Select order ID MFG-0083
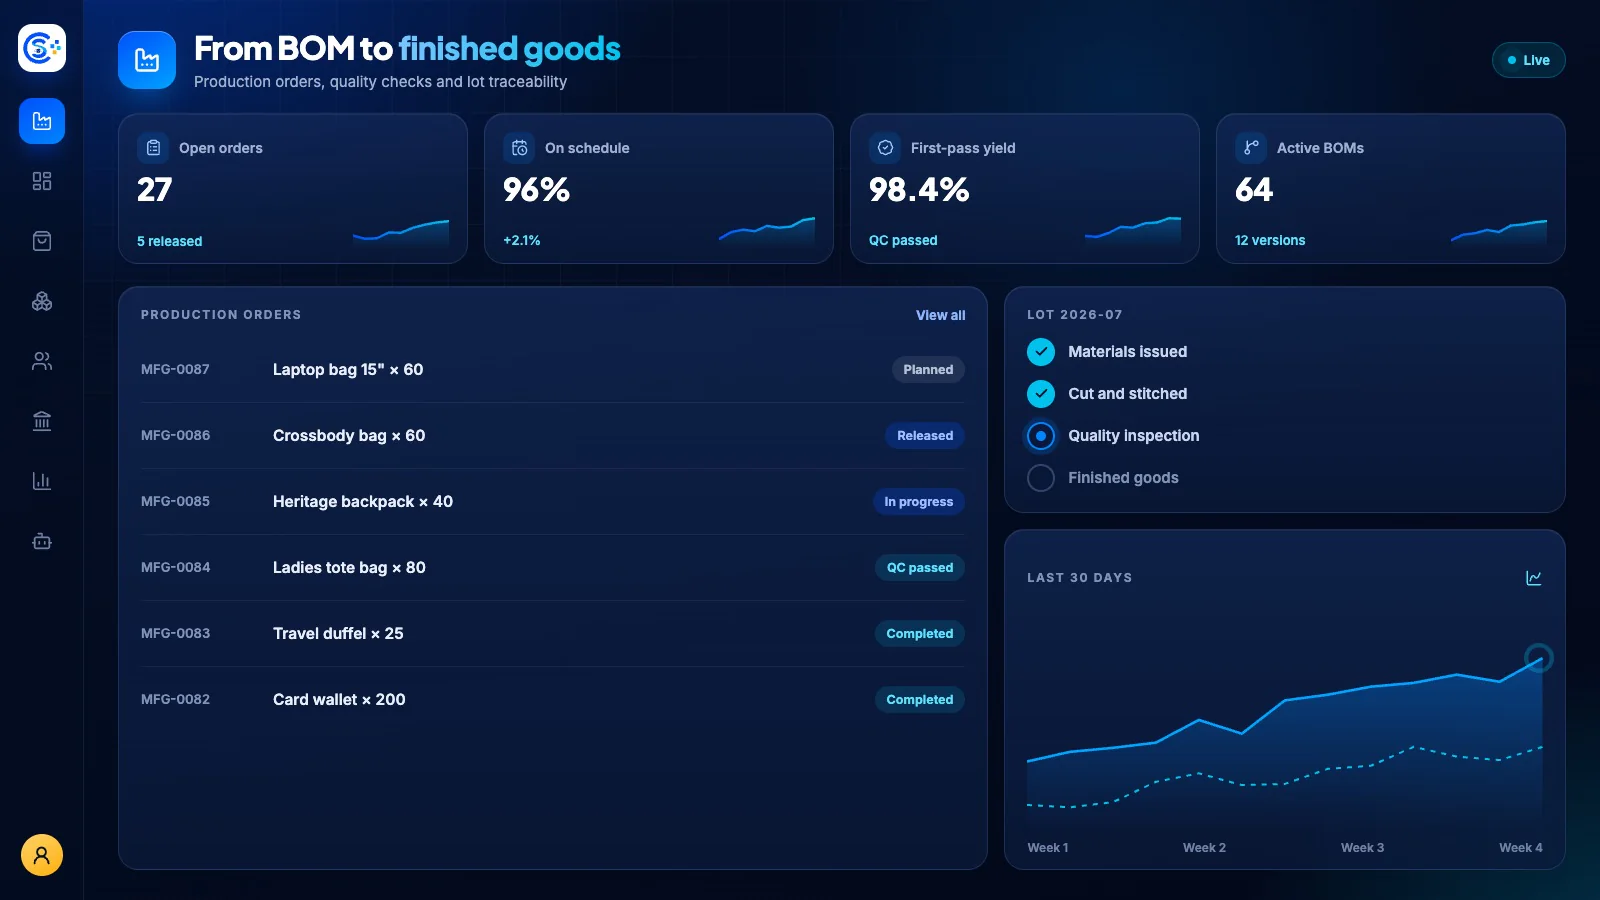 (x=175, y=633)
